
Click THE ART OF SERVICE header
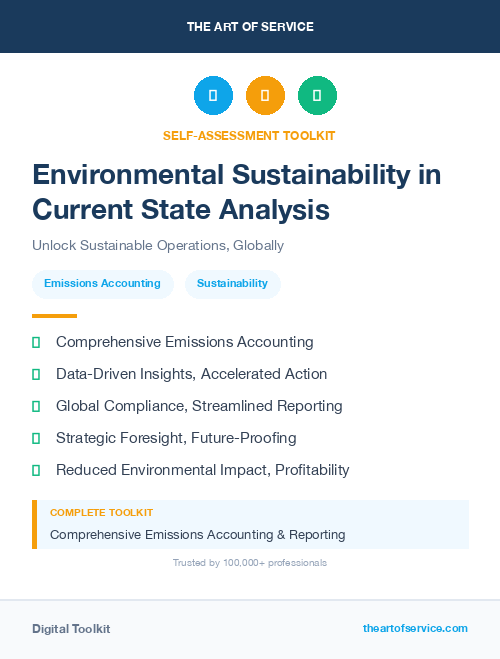250,26
